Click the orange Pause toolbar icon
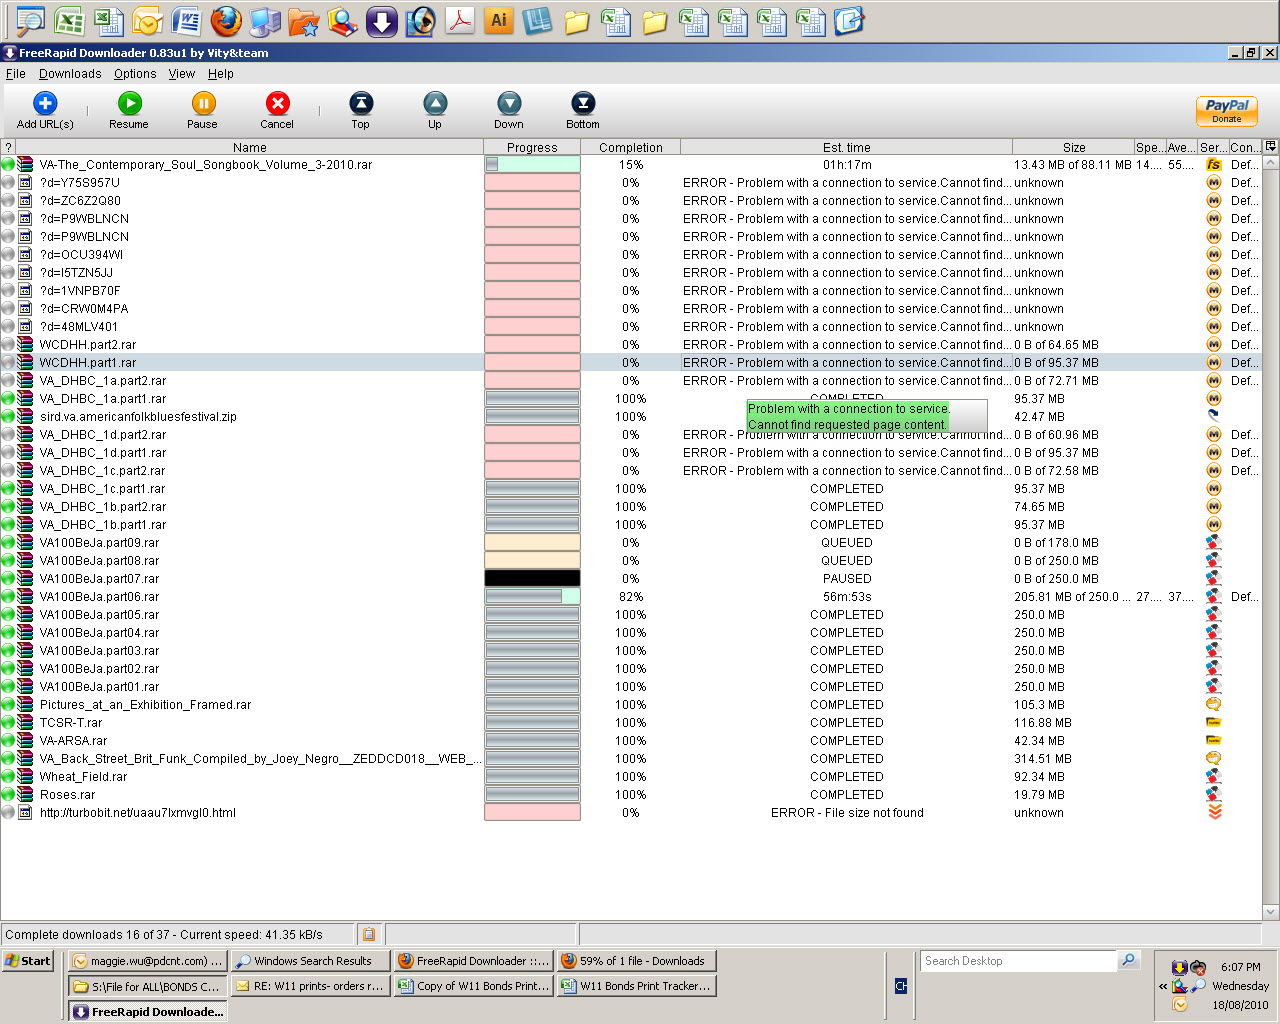This screenshot has width=1280, height=1024. pyautogui.click(x=202, y=104)
